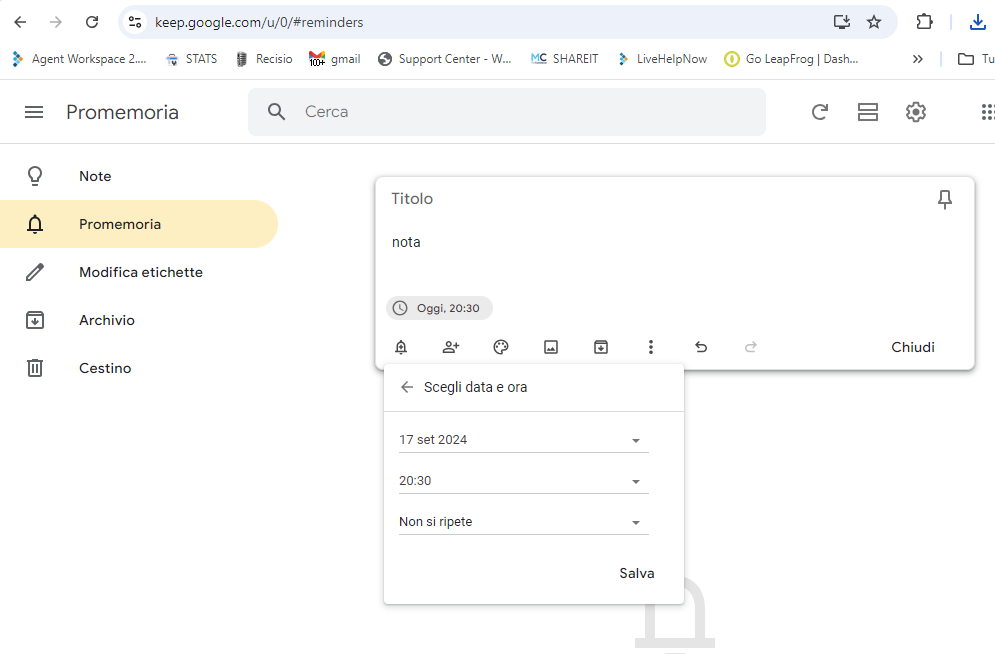This screenshot has width=995, height=654.
Task: Open the Google apps grid icon
Action: 987,112
